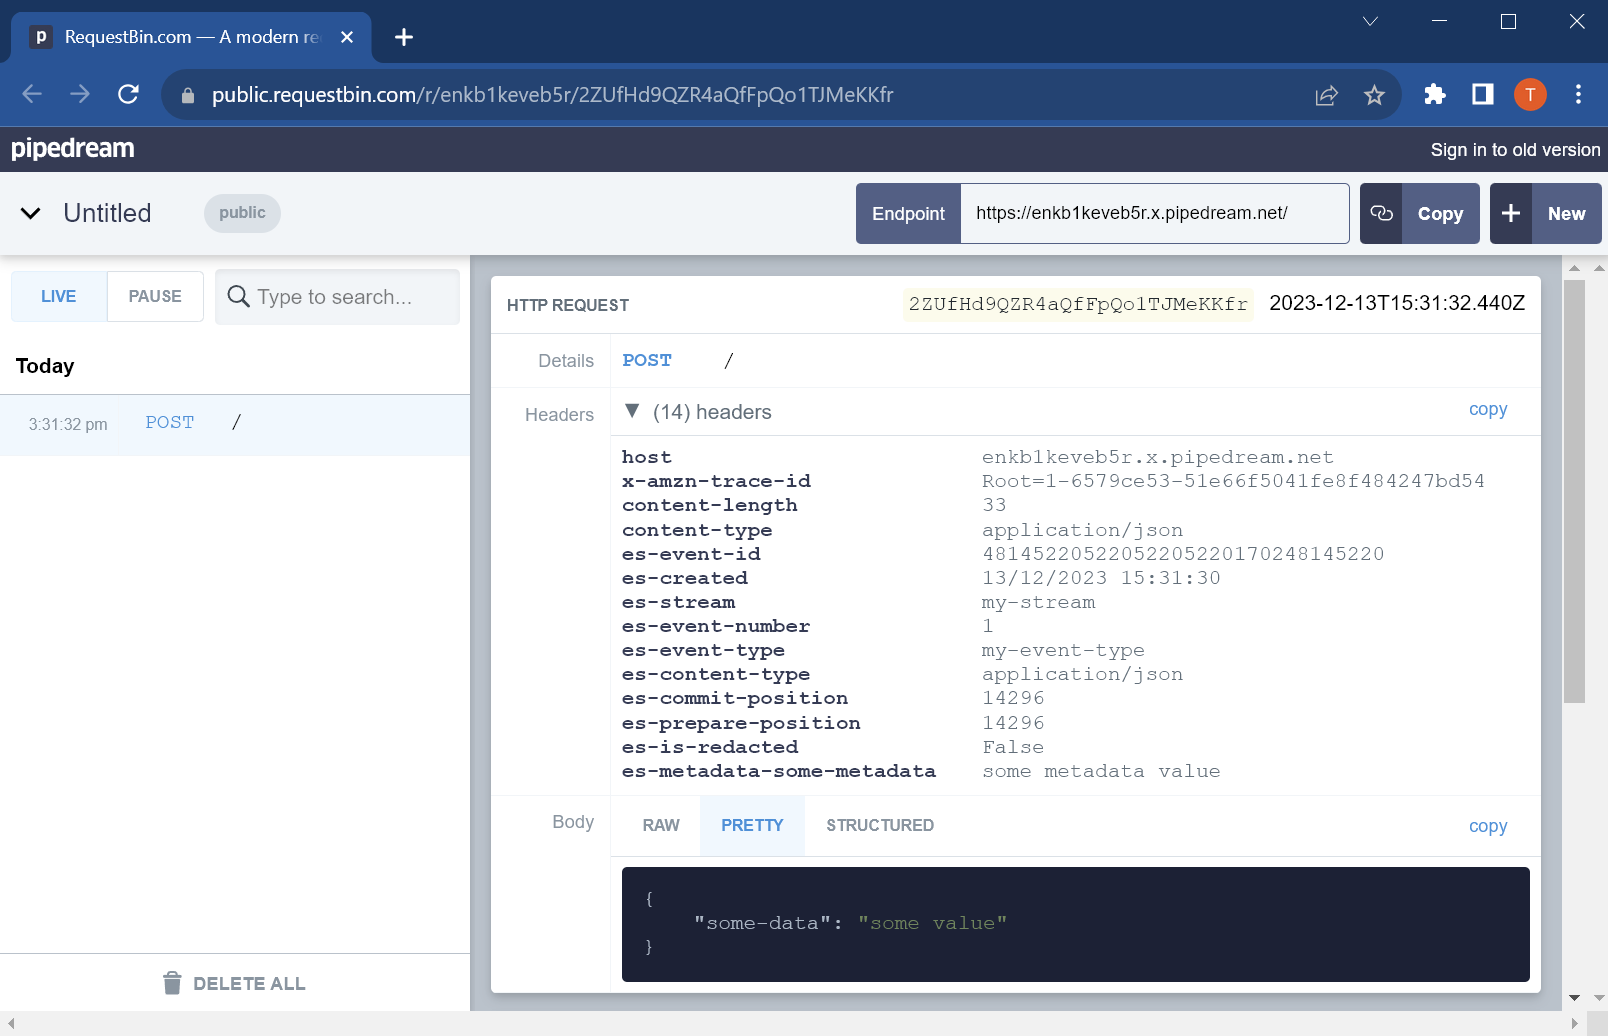Image resolution: width=1608 pixels, height=1036 pixels.
Task: Select the 3:31:32 pm POST request
Action: (235, 424)
